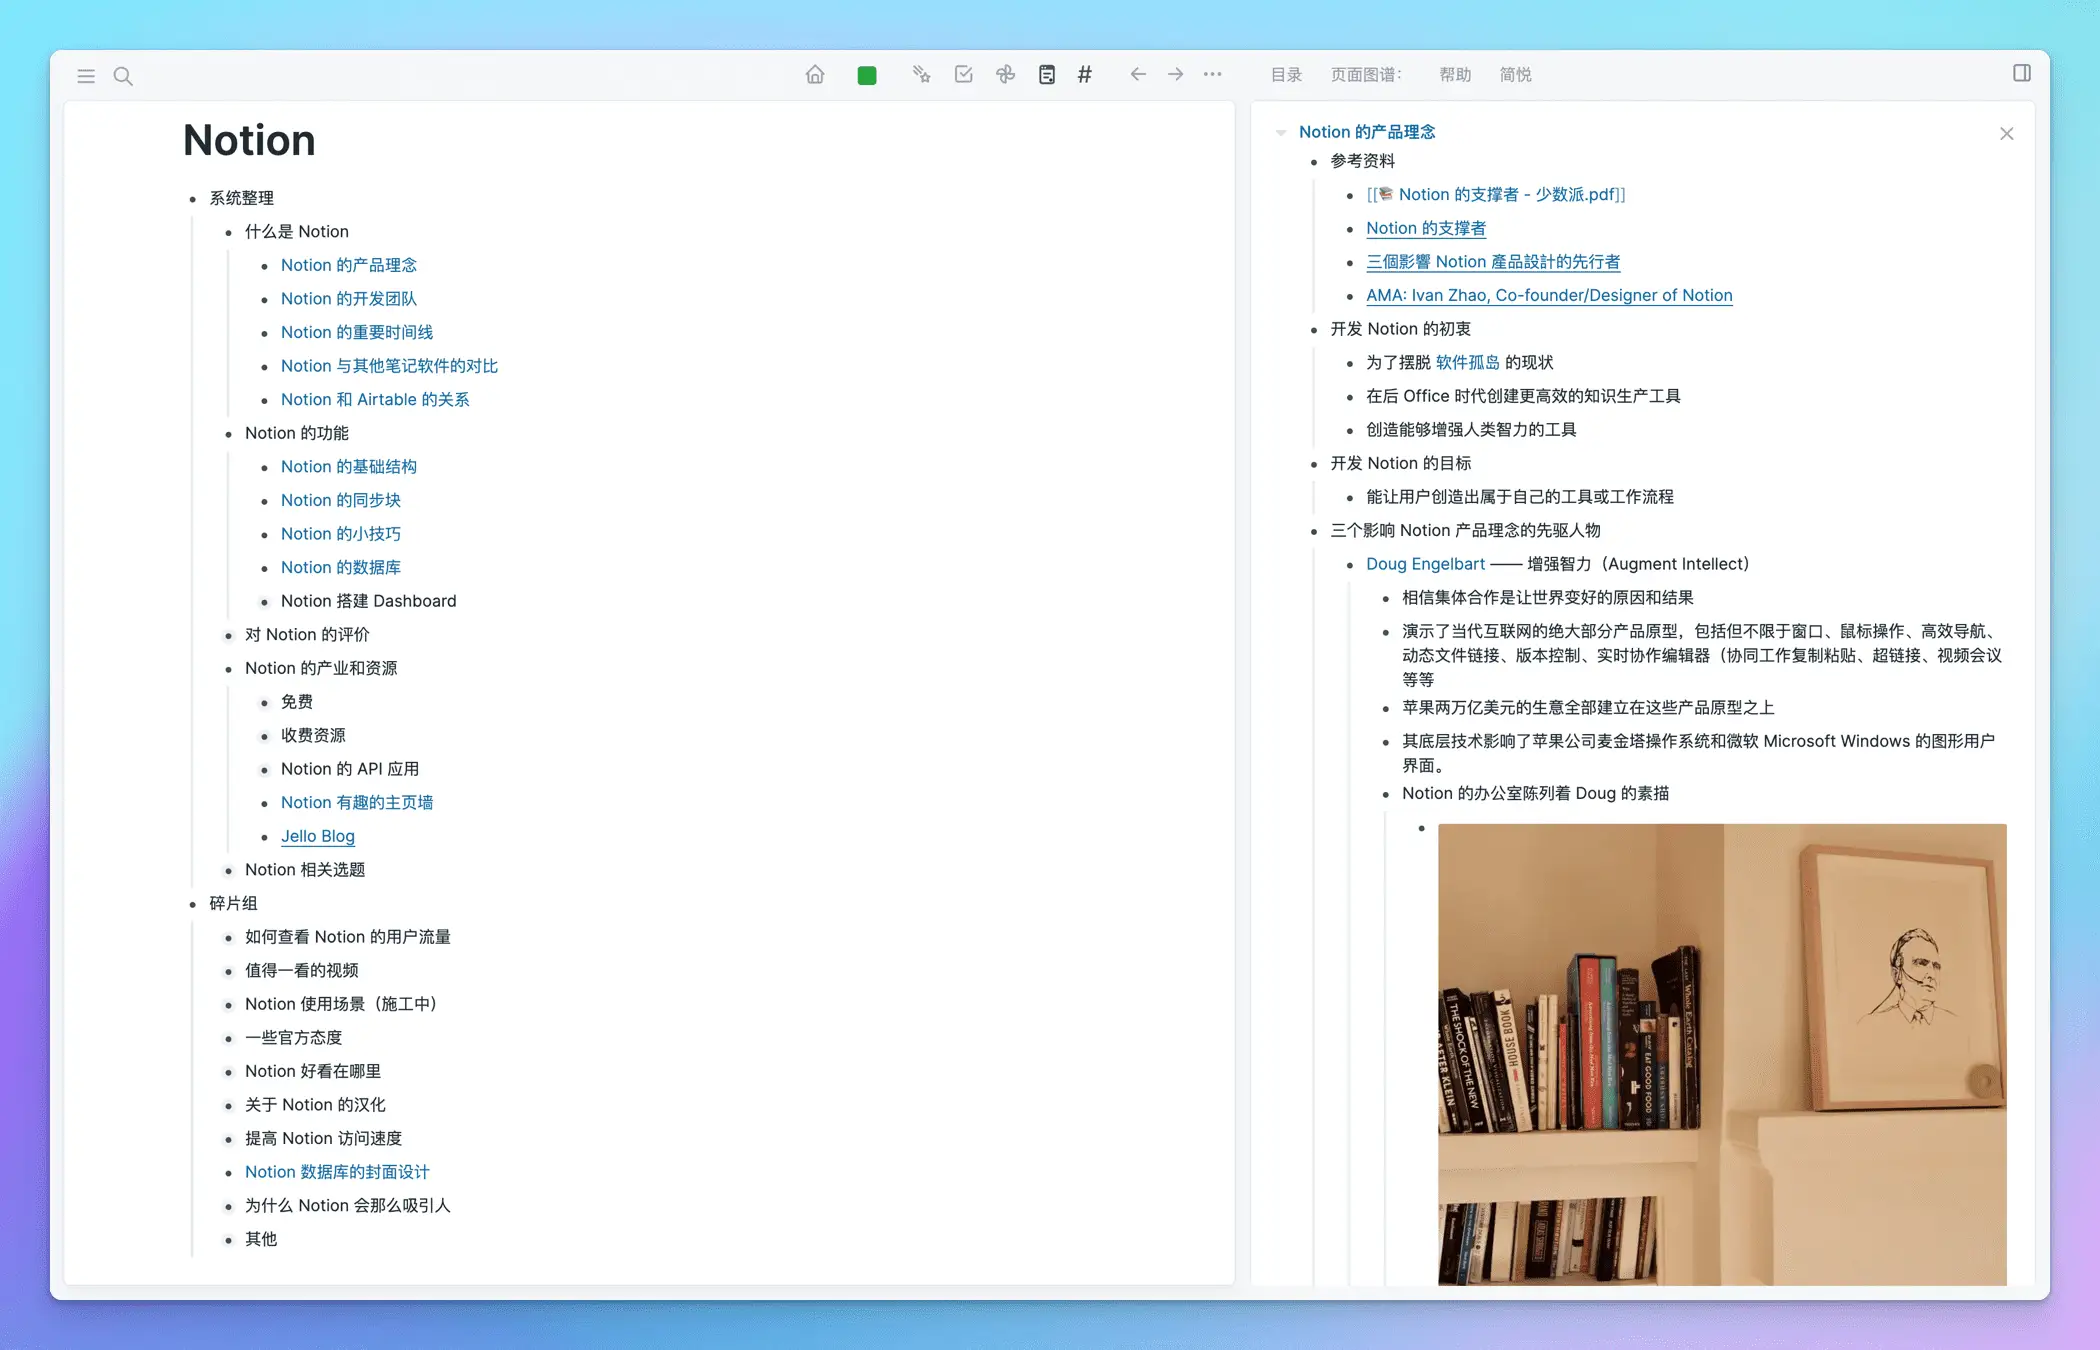2100x1350 pixels.
Task: Open the Notion 的同步块 link
Action: pyautogui.click(x=341, y=500)
